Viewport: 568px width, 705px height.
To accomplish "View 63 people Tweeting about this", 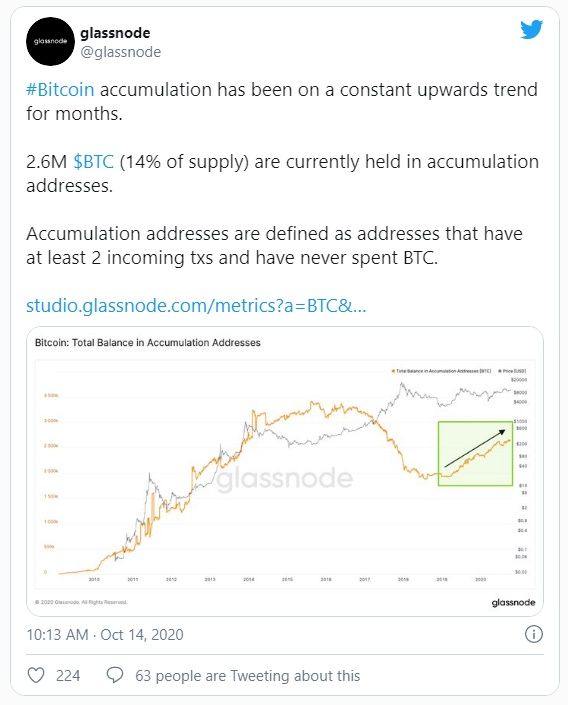I will 248,676.
